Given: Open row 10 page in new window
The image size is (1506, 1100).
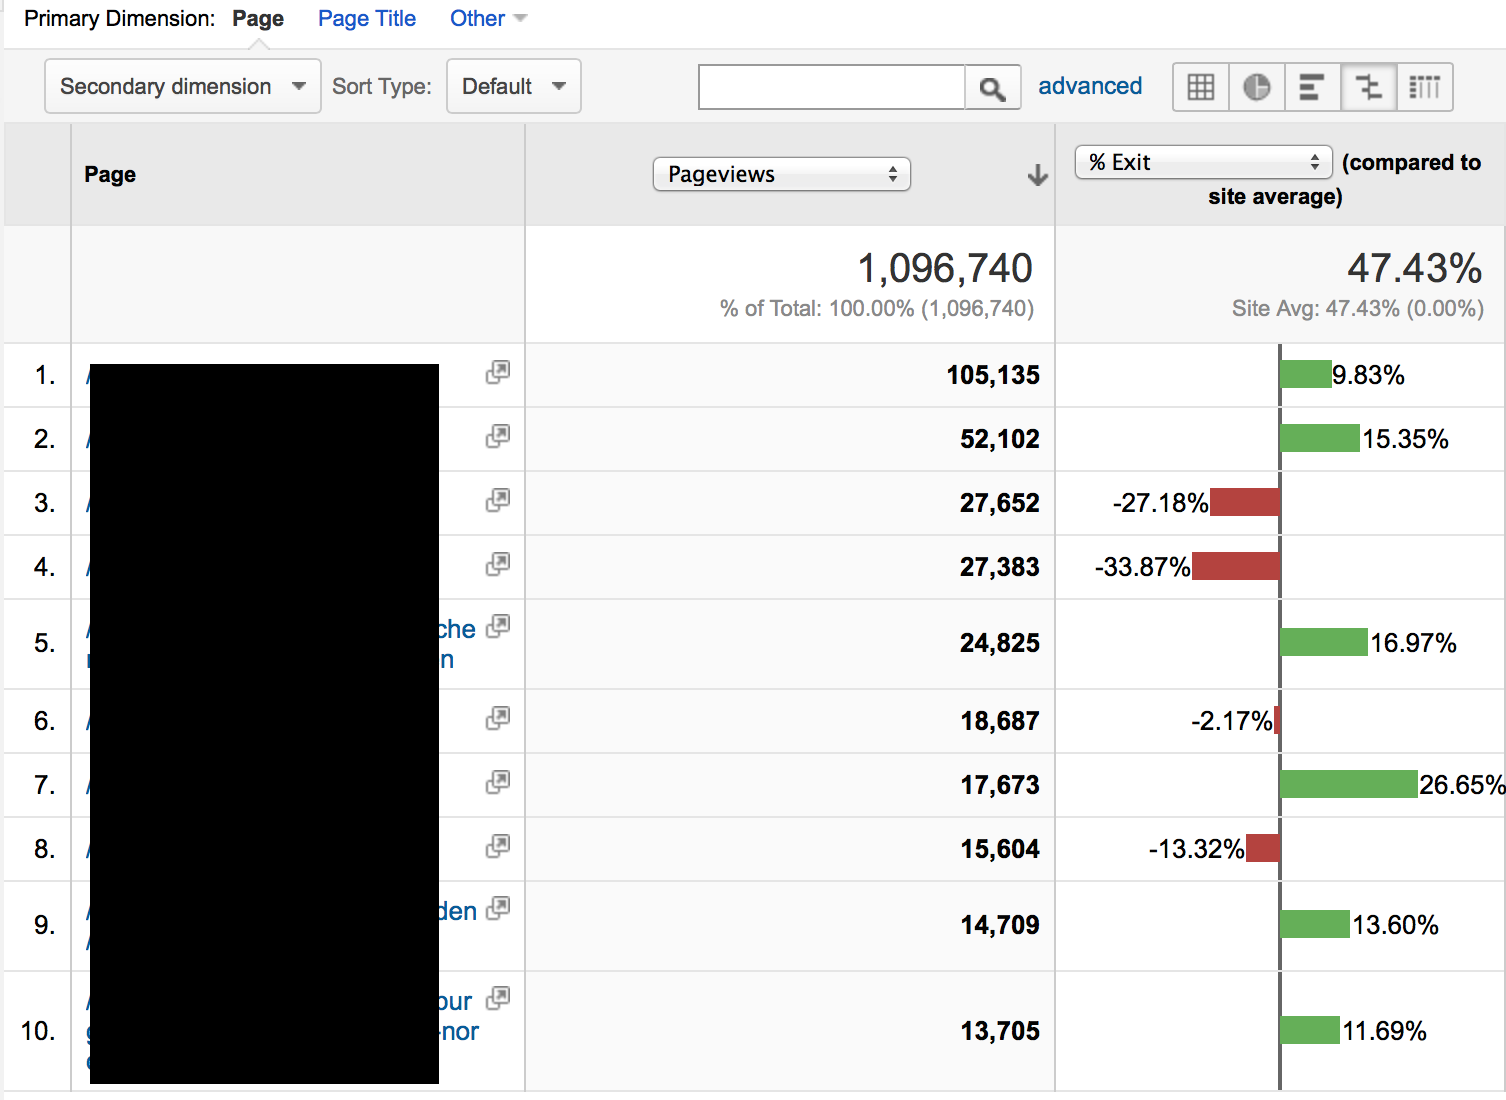Looking at the screenshot, I should (x=498, y=998).
